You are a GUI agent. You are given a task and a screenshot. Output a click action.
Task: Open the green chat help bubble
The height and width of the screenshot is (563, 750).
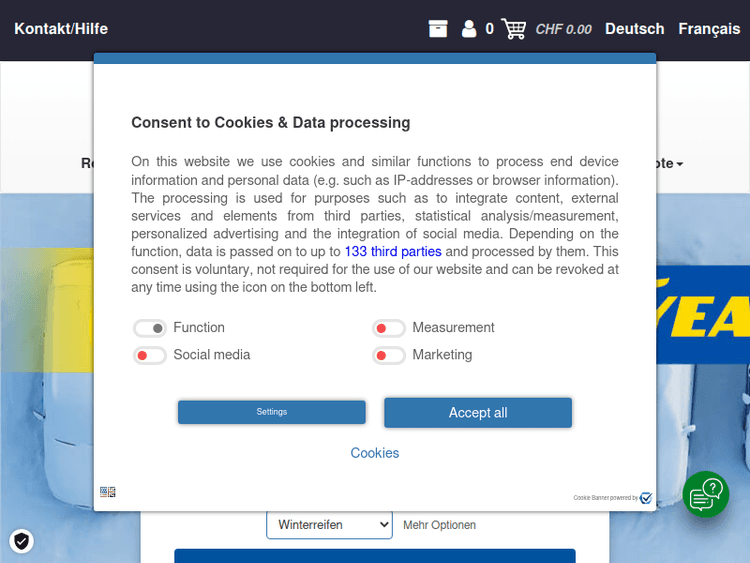coord(706,493)
